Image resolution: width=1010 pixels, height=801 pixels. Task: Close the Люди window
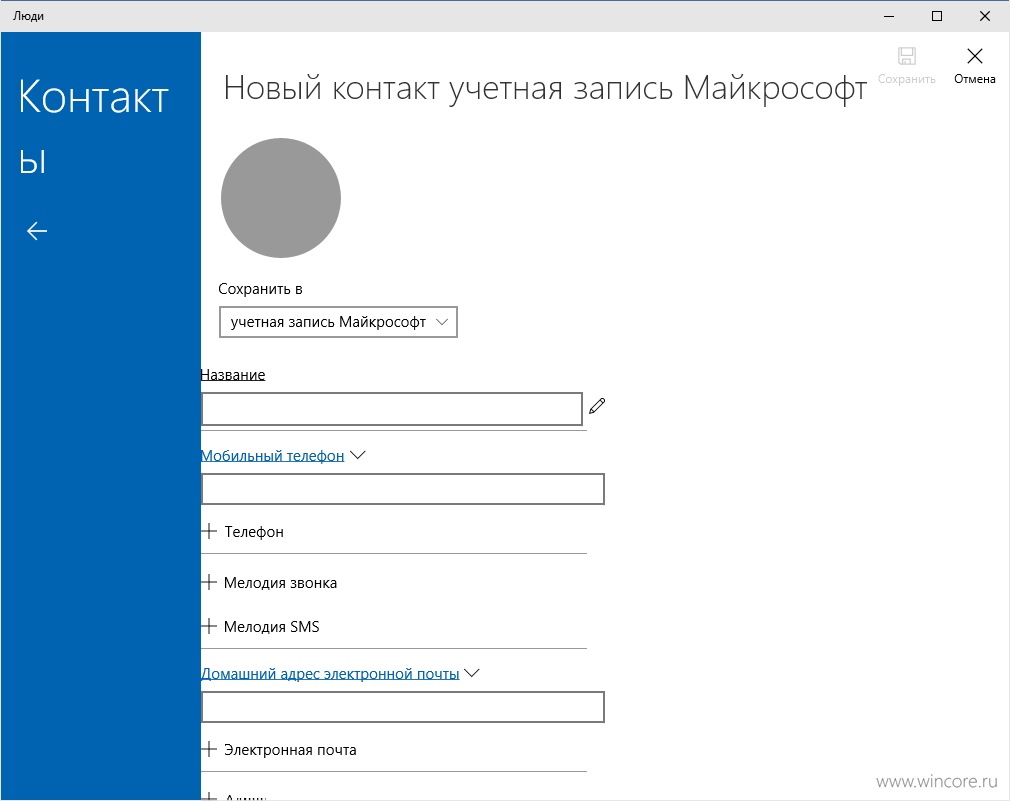click(985, 16)
